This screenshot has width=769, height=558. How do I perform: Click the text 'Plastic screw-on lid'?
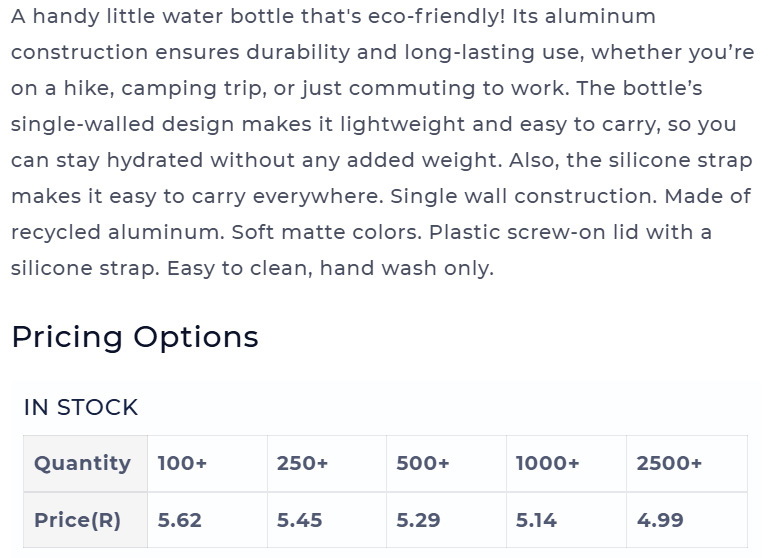[x=533, y=232]
